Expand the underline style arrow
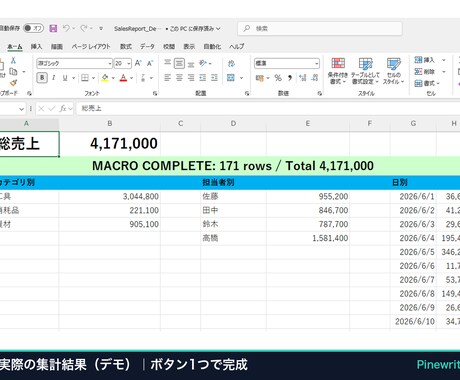The image size is (460, 380). [x=73, y=78]
